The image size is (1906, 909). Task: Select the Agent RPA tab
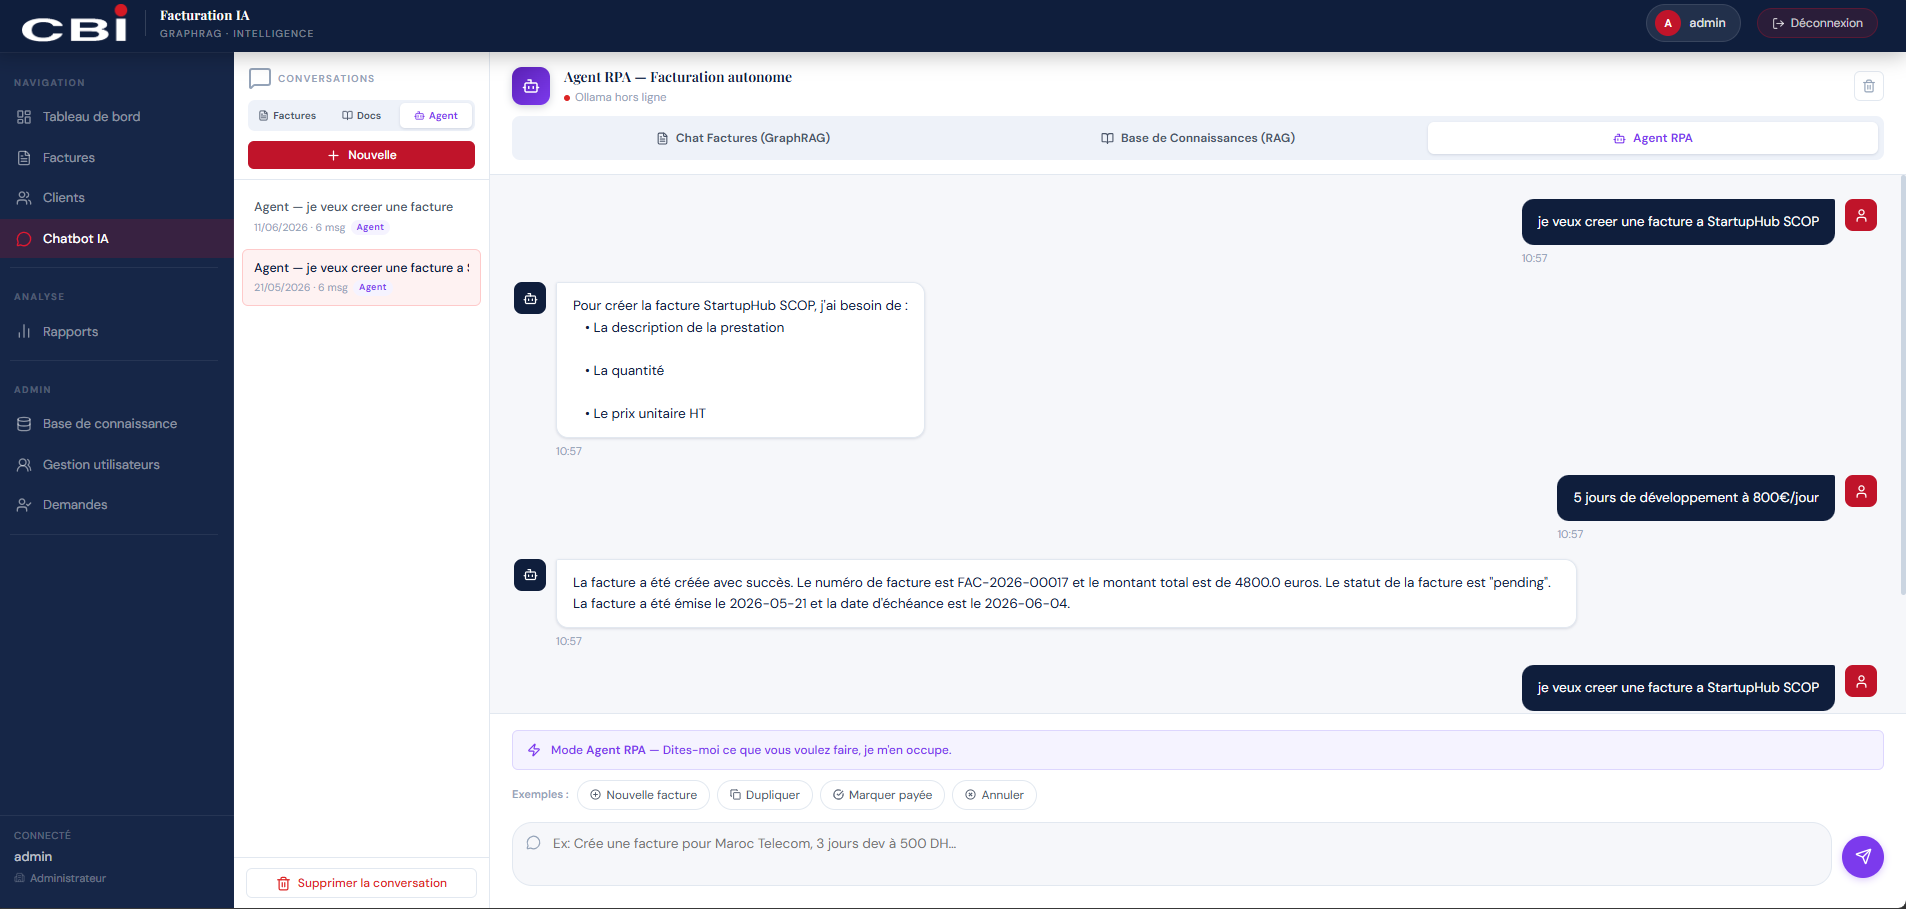[x=1652, y=138]
